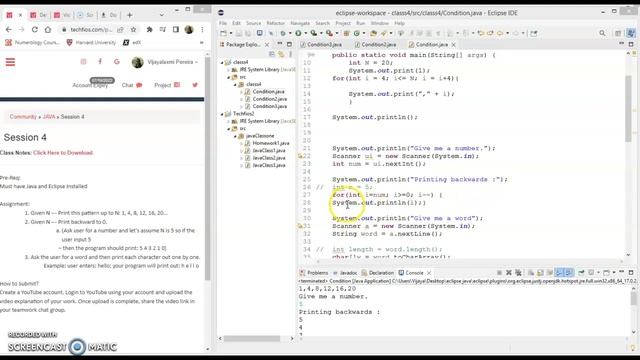640x360 pixels.
Task: Open Chrome extensions puzzle icon
Action: tap(149, 29)
